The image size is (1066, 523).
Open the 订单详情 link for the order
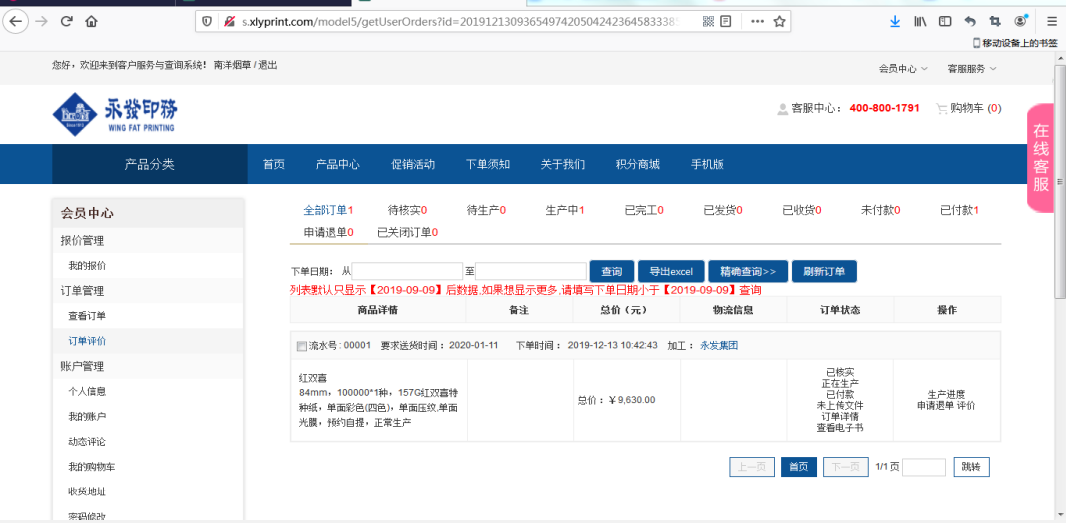(x=840, y=416)
